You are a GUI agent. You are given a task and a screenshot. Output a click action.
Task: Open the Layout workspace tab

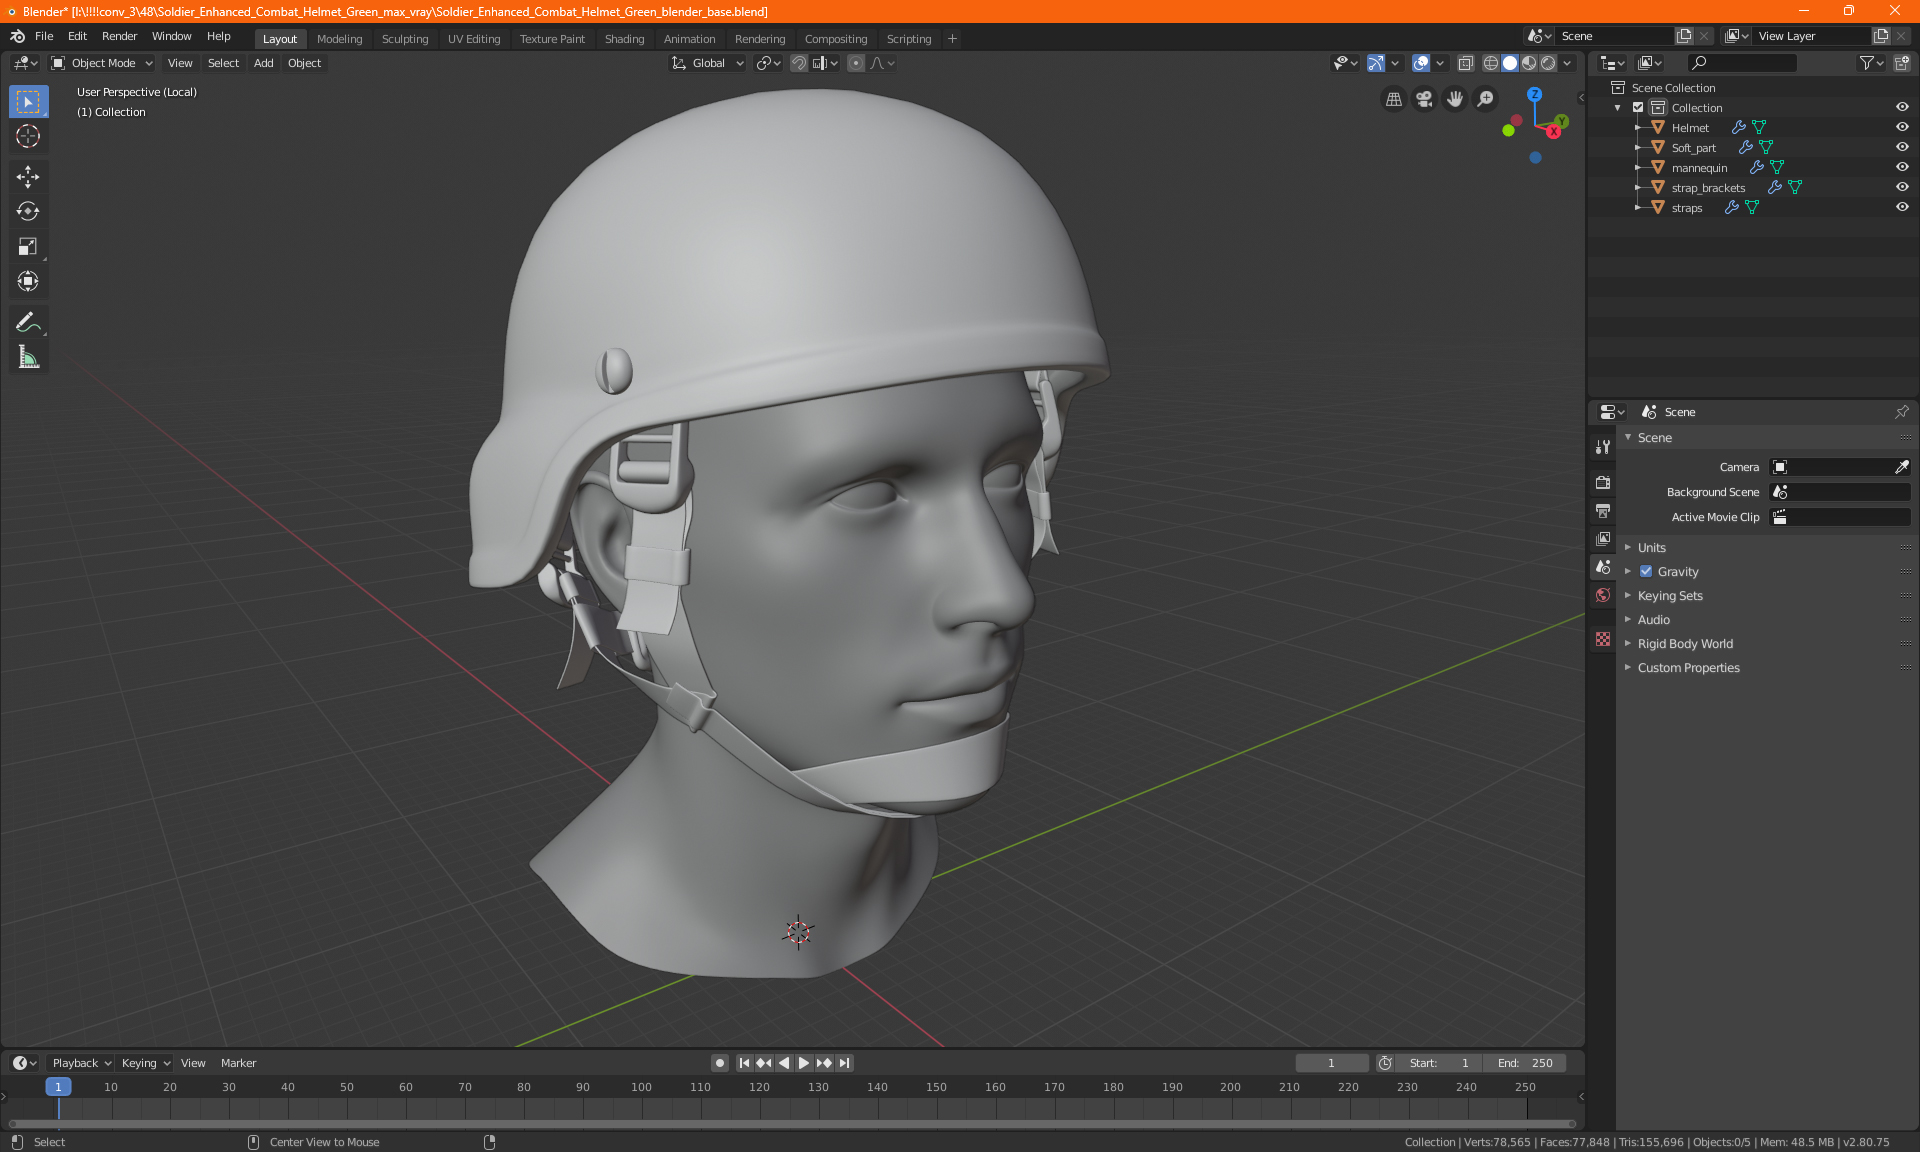(x=278, y=37)
